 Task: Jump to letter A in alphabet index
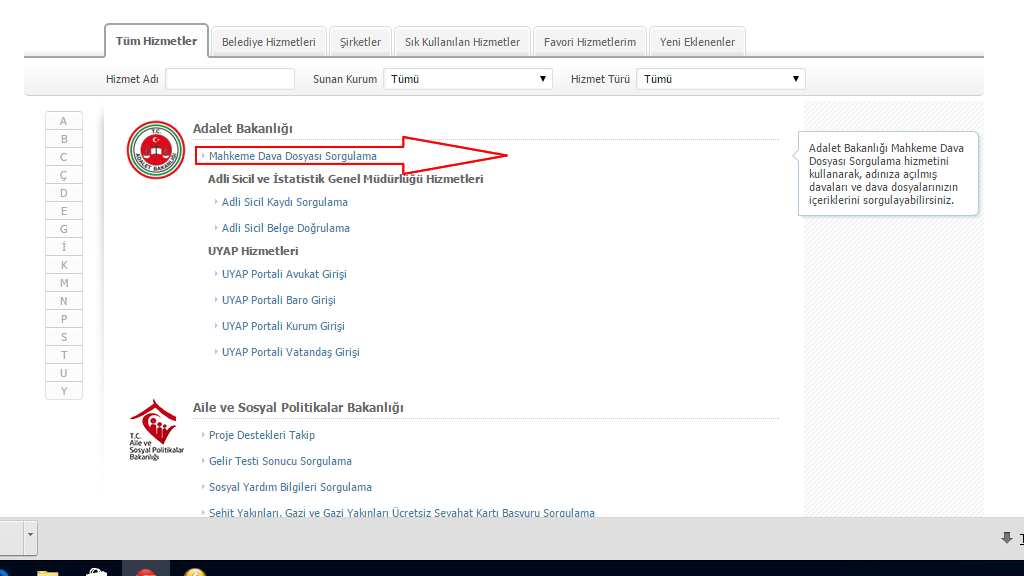pos(63,121)
